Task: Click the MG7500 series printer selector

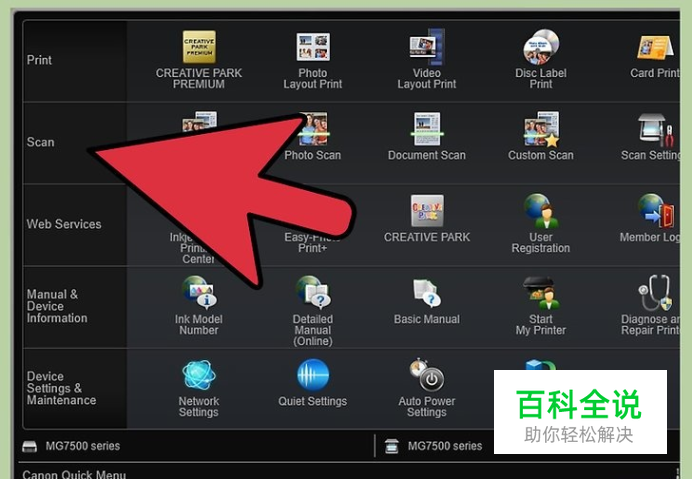Action: pos(71,446)
